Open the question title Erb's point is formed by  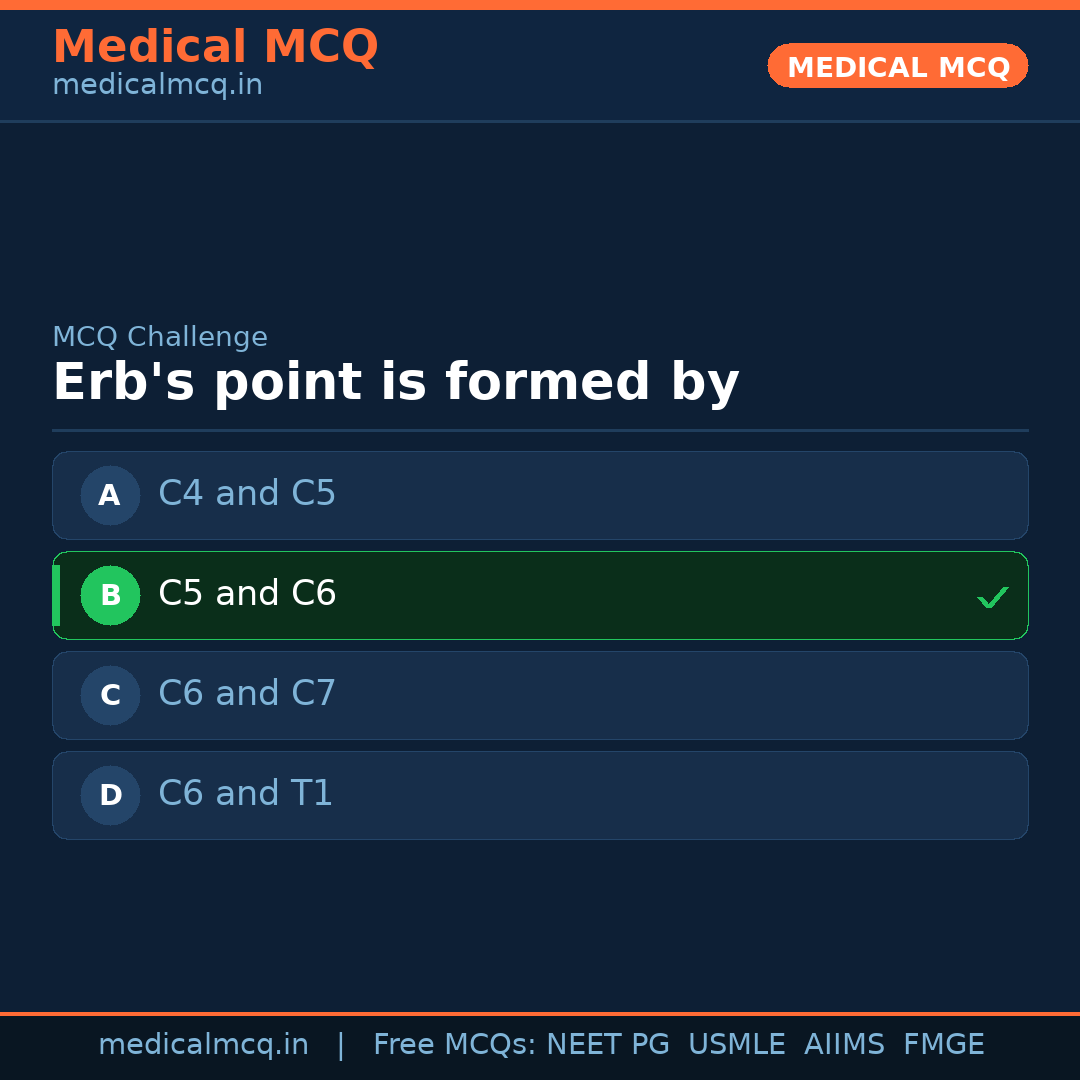(x=396, y=381)
